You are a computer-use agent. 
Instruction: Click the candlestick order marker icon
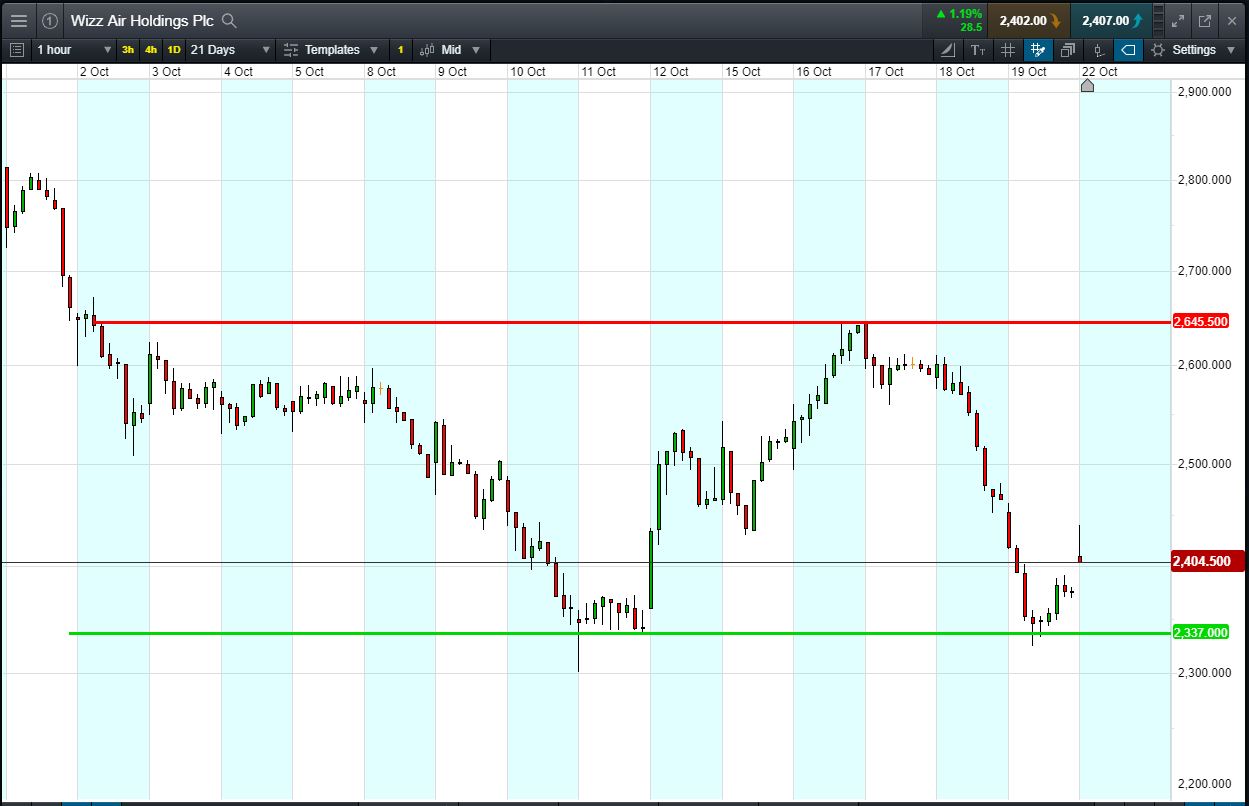1098,50
